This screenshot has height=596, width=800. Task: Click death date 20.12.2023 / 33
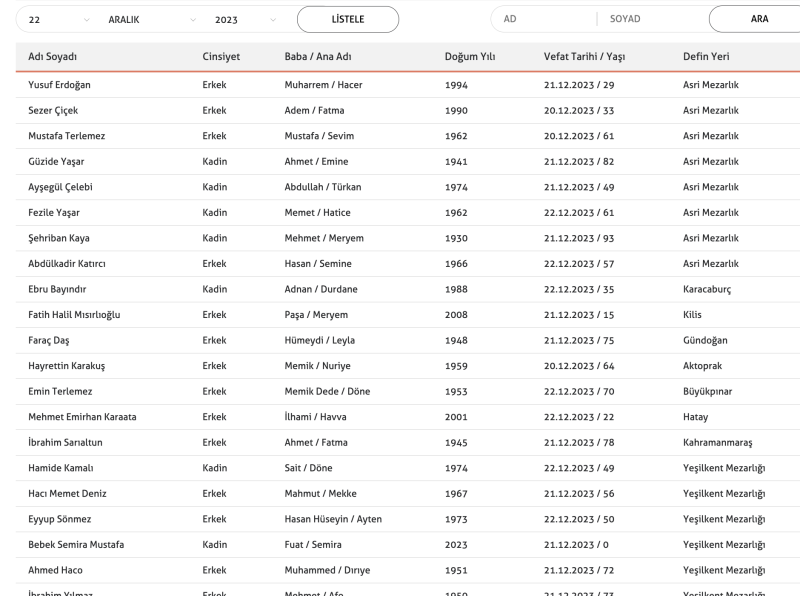[579, 111]
